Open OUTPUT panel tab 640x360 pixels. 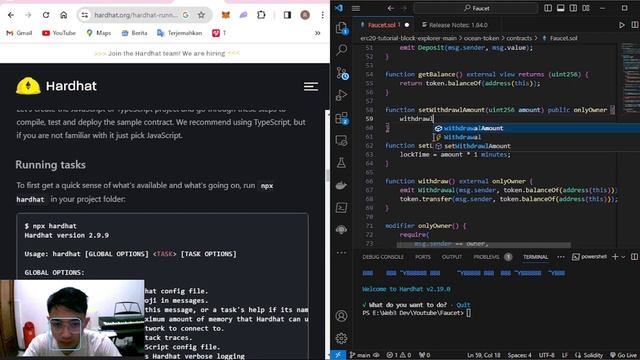tap(452, 257)
